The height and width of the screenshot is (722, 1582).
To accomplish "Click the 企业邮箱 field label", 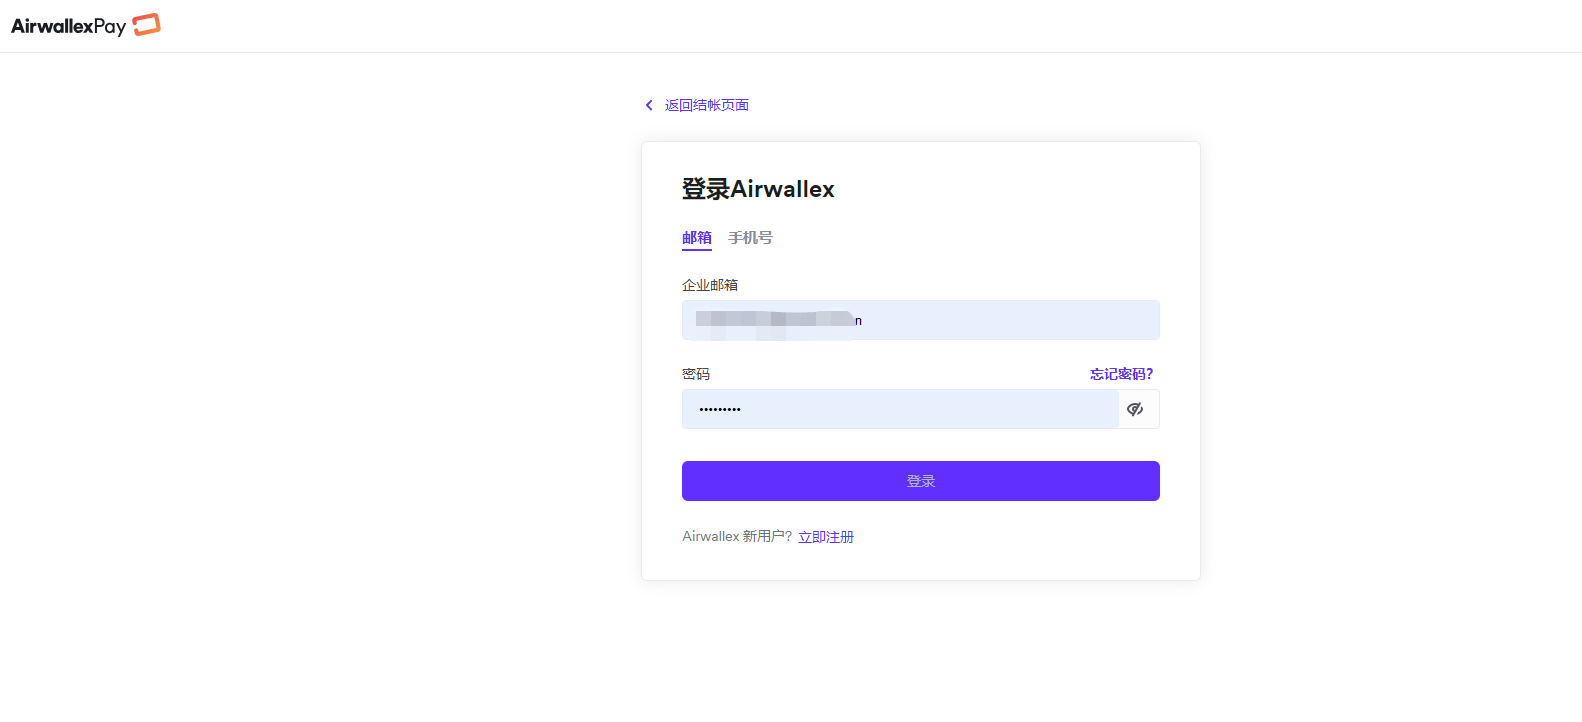I will coord(710,285).
